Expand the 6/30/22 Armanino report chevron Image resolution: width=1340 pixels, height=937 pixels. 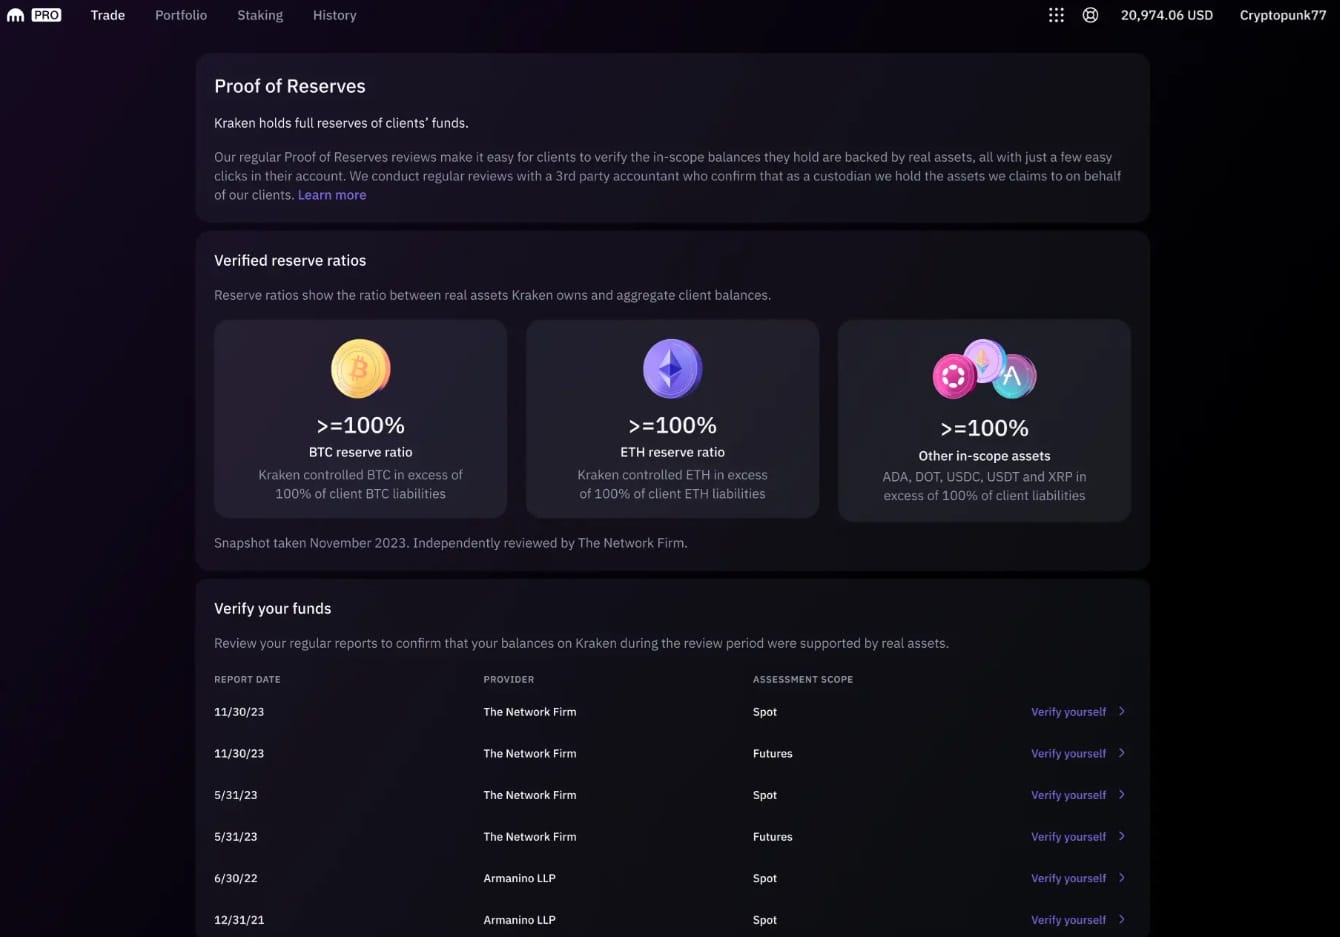(x=1122, y=878)
